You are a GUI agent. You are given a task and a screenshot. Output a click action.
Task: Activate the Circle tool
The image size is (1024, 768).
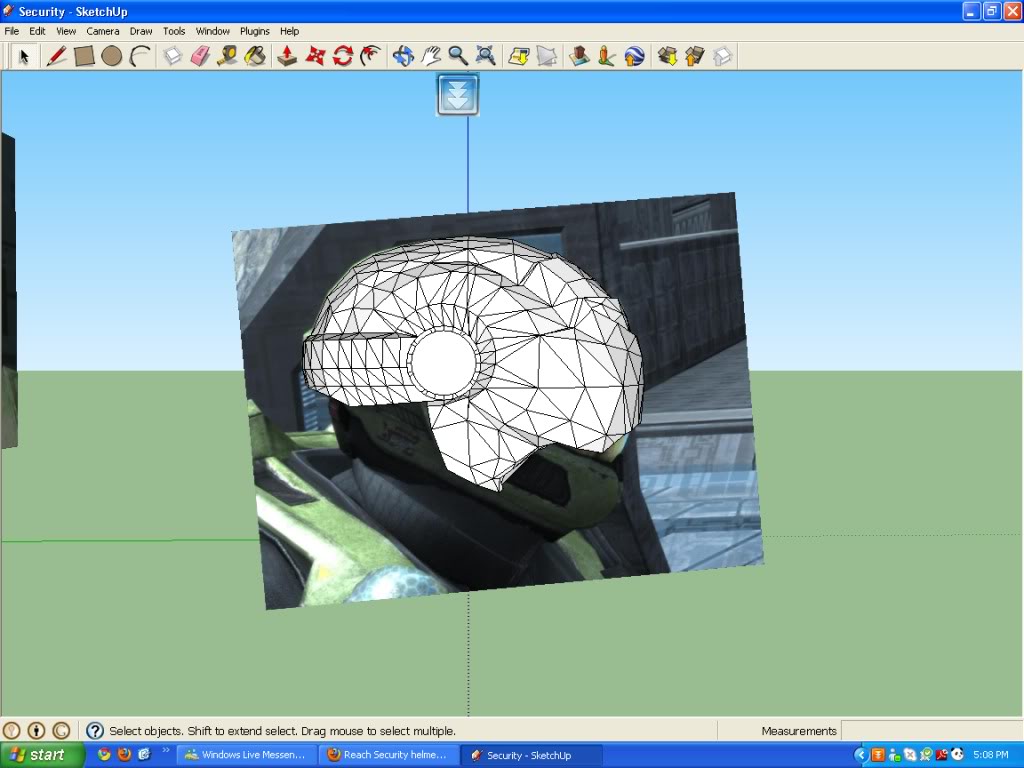[x=112, y=57]
